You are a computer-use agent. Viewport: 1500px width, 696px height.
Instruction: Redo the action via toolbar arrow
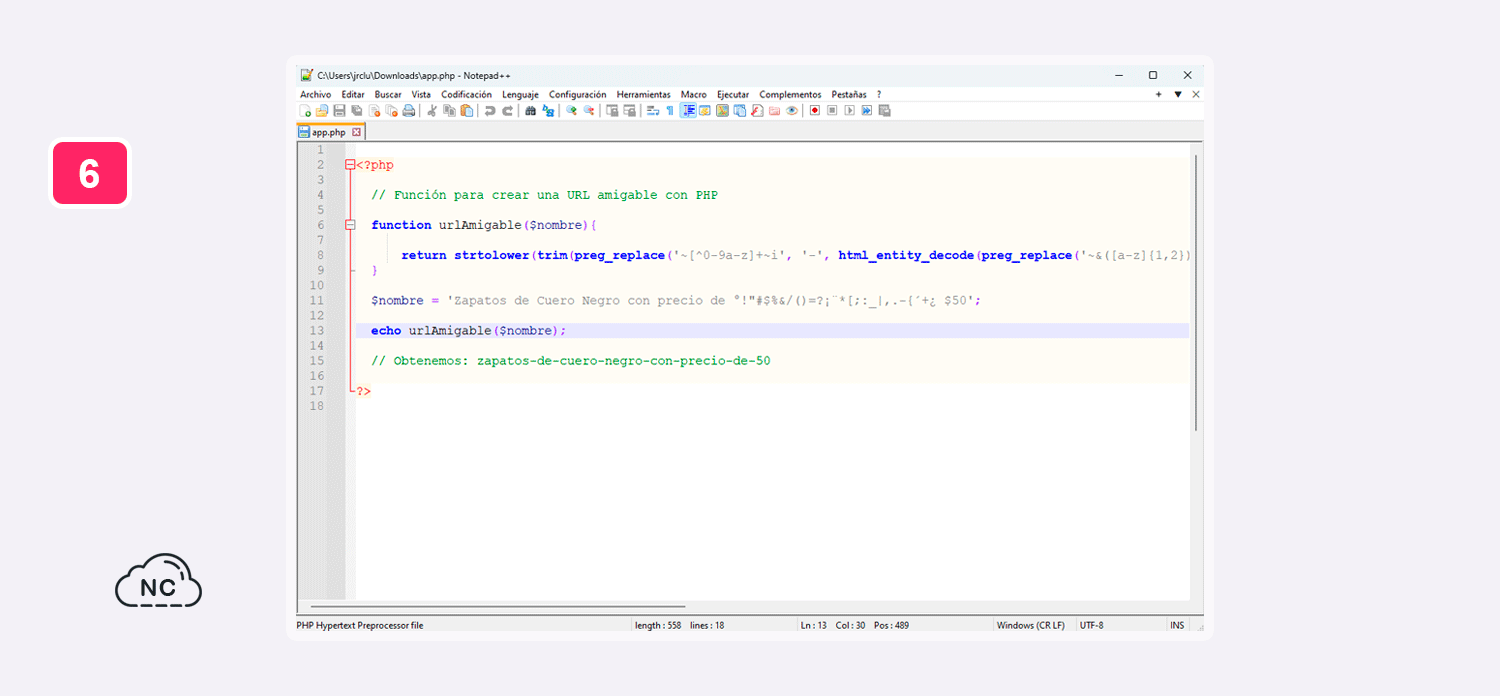coord(508,111)
